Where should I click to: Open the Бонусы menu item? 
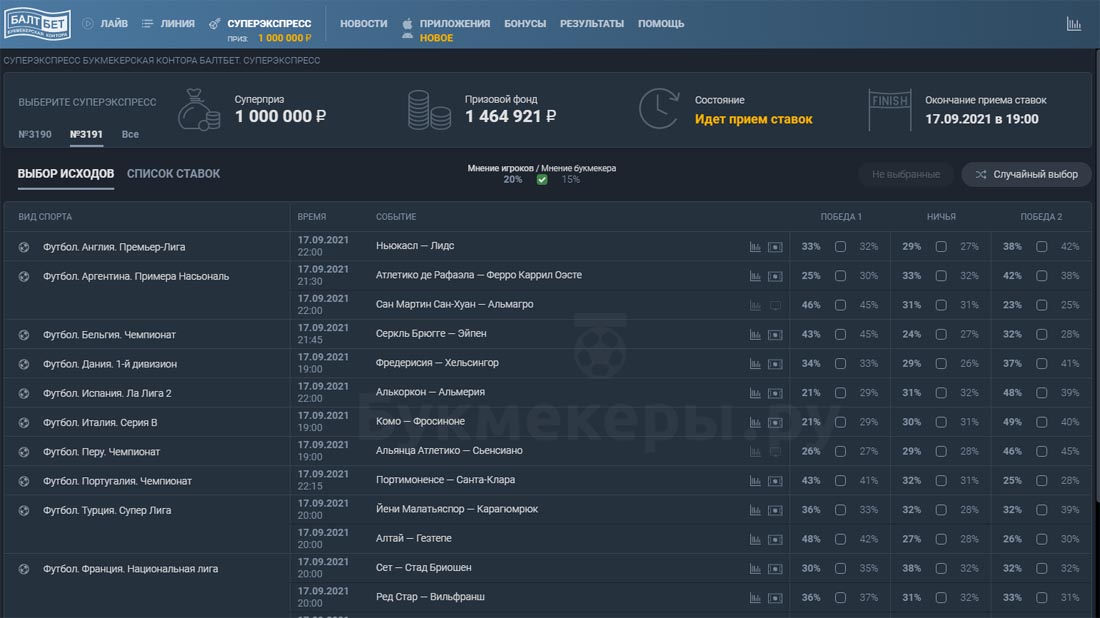(x=525, y=23)
